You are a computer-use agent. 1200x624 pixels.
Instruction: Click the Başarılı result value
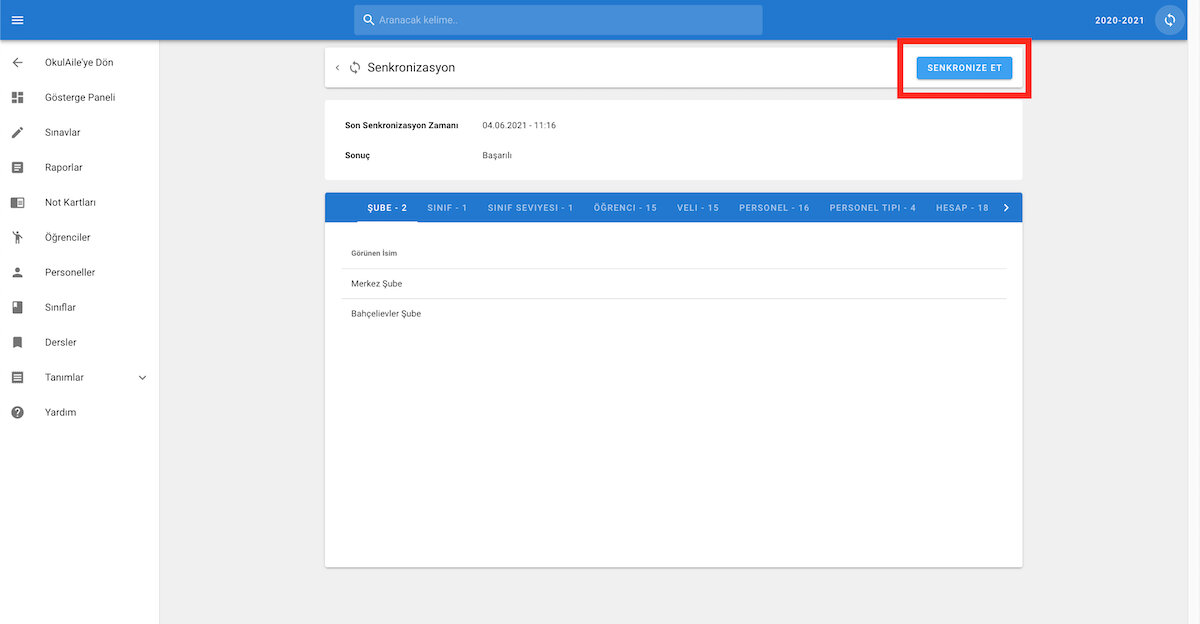[497, 156]
